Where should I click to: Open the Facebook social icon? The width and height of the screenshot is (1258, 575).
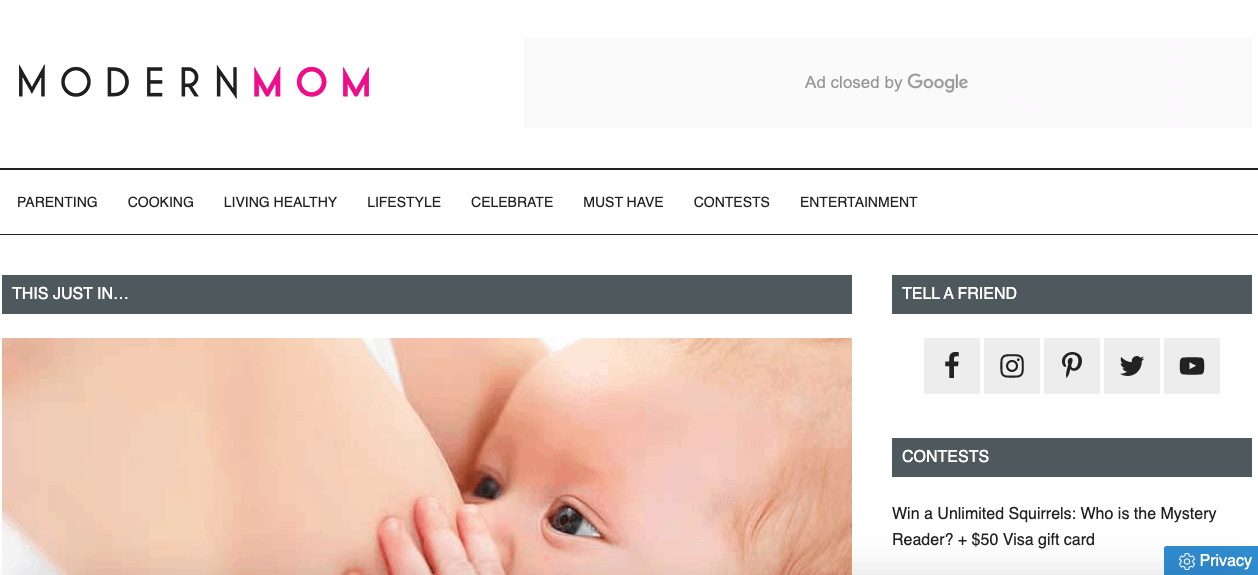pos(951,366)
